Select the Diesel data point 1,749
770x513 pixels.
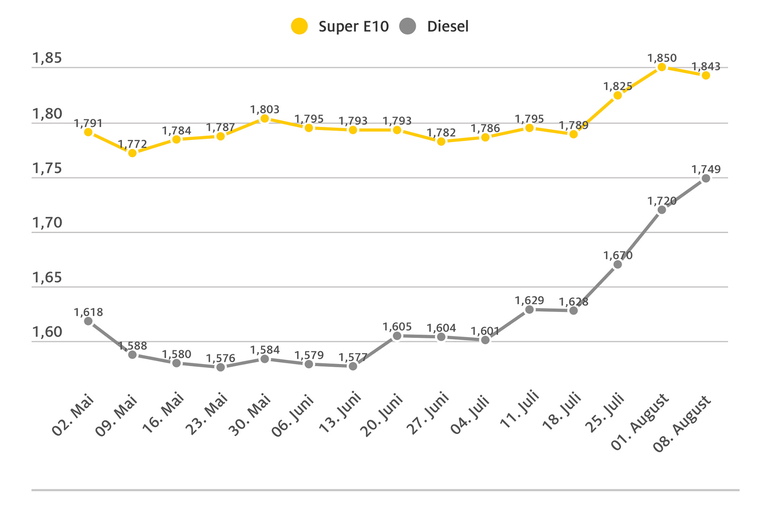706,178
